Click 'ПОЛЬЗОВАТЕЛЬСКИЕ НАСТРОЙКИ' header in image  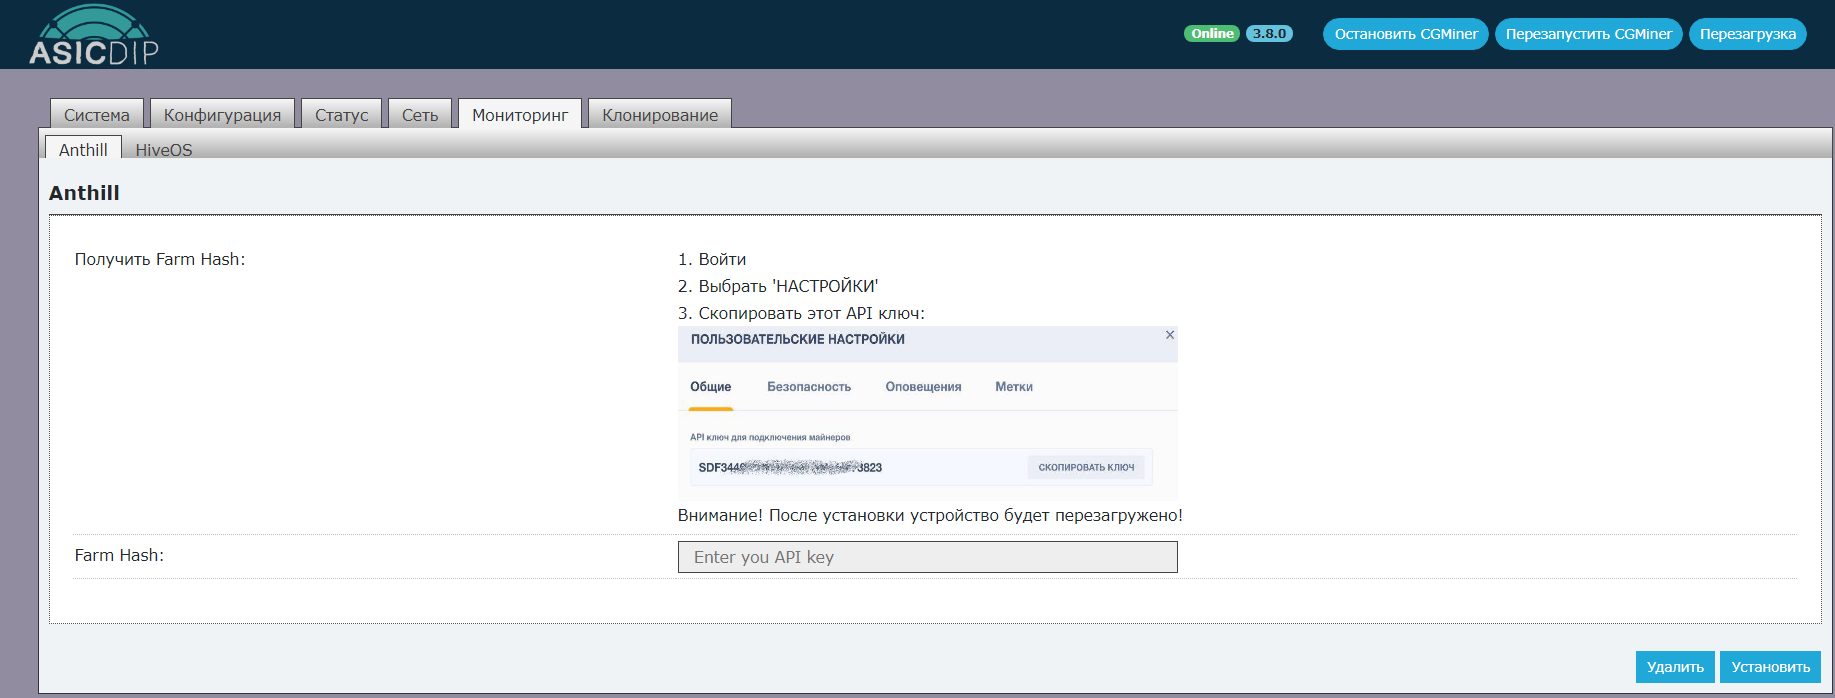798,340
